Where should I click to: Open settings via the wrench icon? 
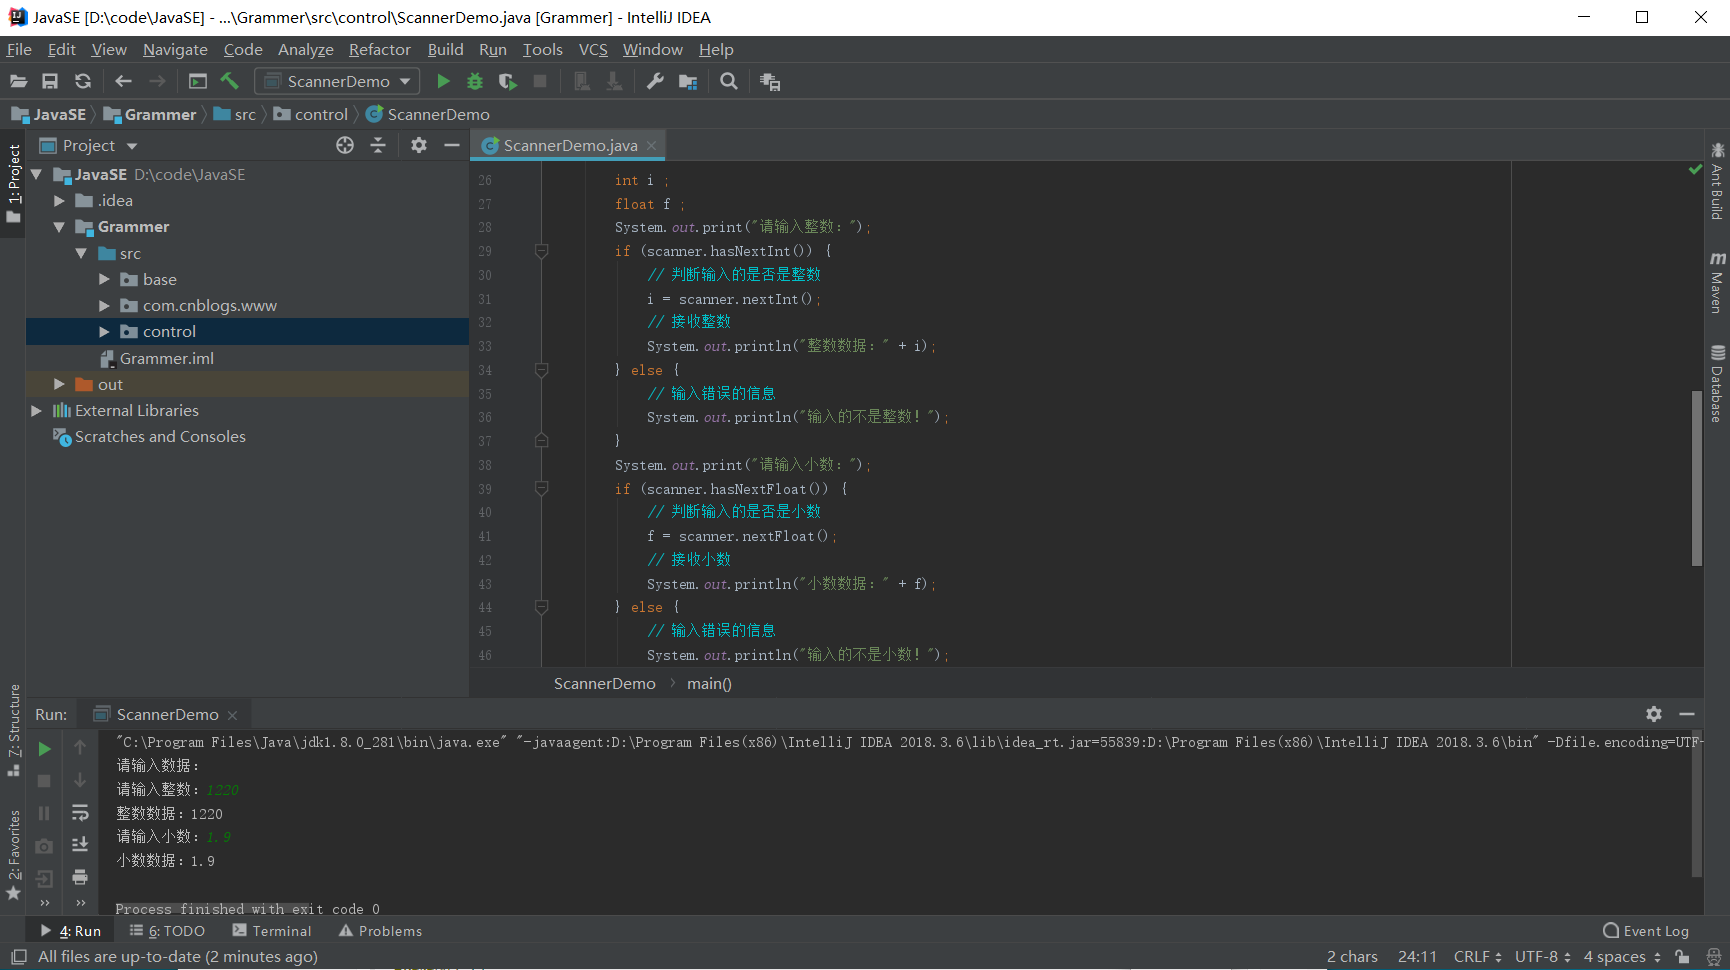click(655, 81)
